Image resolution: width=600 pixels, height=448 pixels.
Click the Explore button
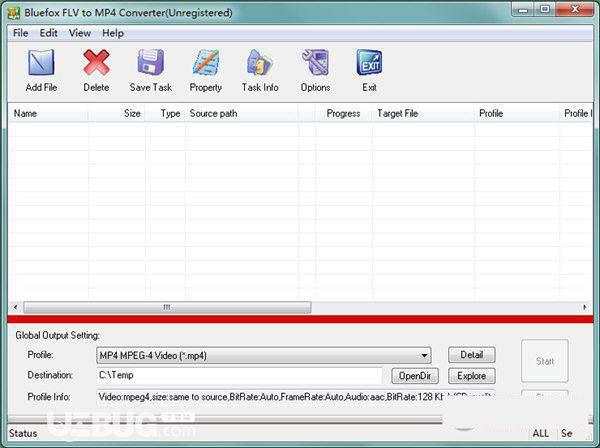coord(471,376)
